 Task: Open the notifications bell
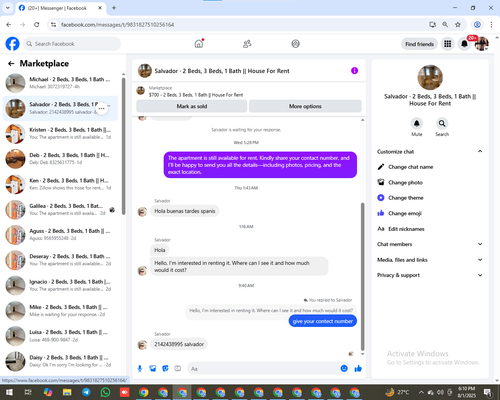(464, 44)
